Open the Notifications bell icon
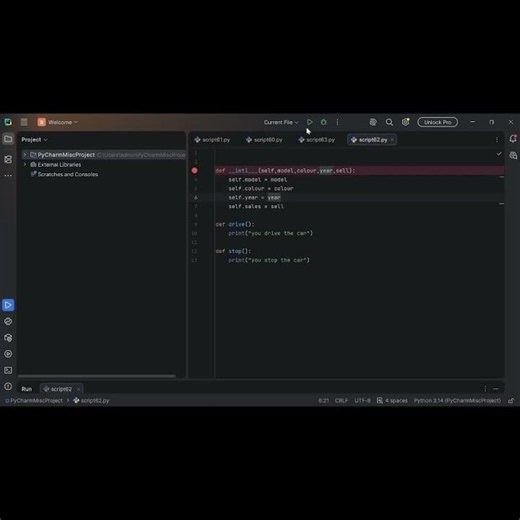 (x=513, y=139)
